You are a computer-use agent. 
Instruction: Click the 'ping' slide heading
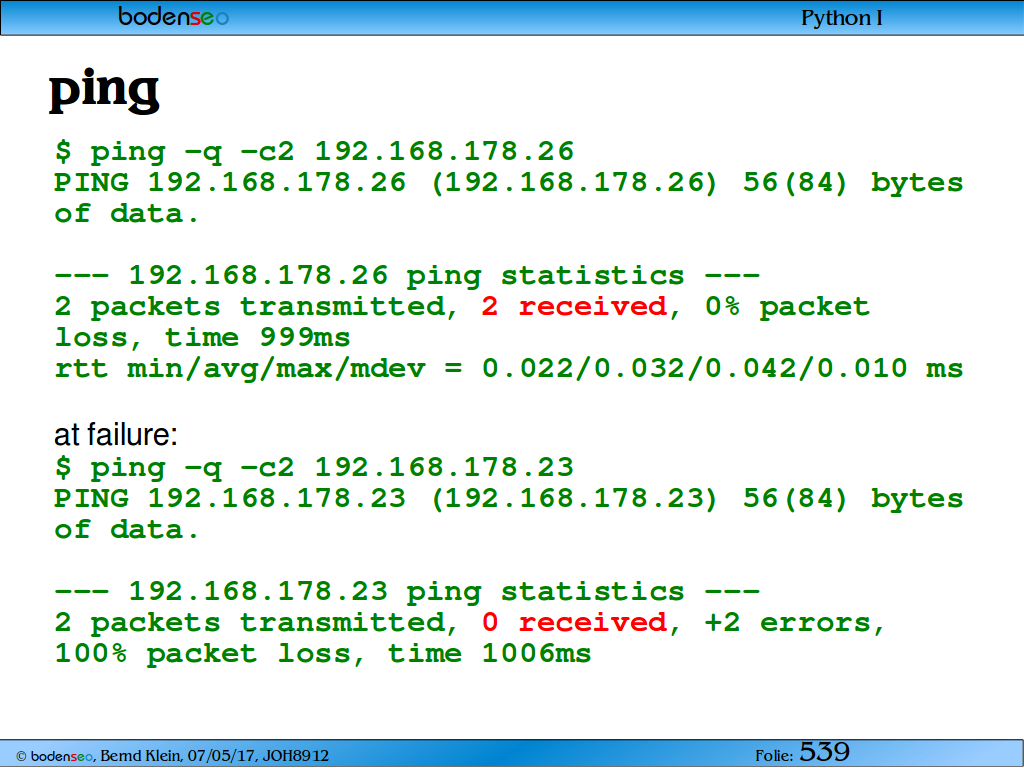(104, 90)
